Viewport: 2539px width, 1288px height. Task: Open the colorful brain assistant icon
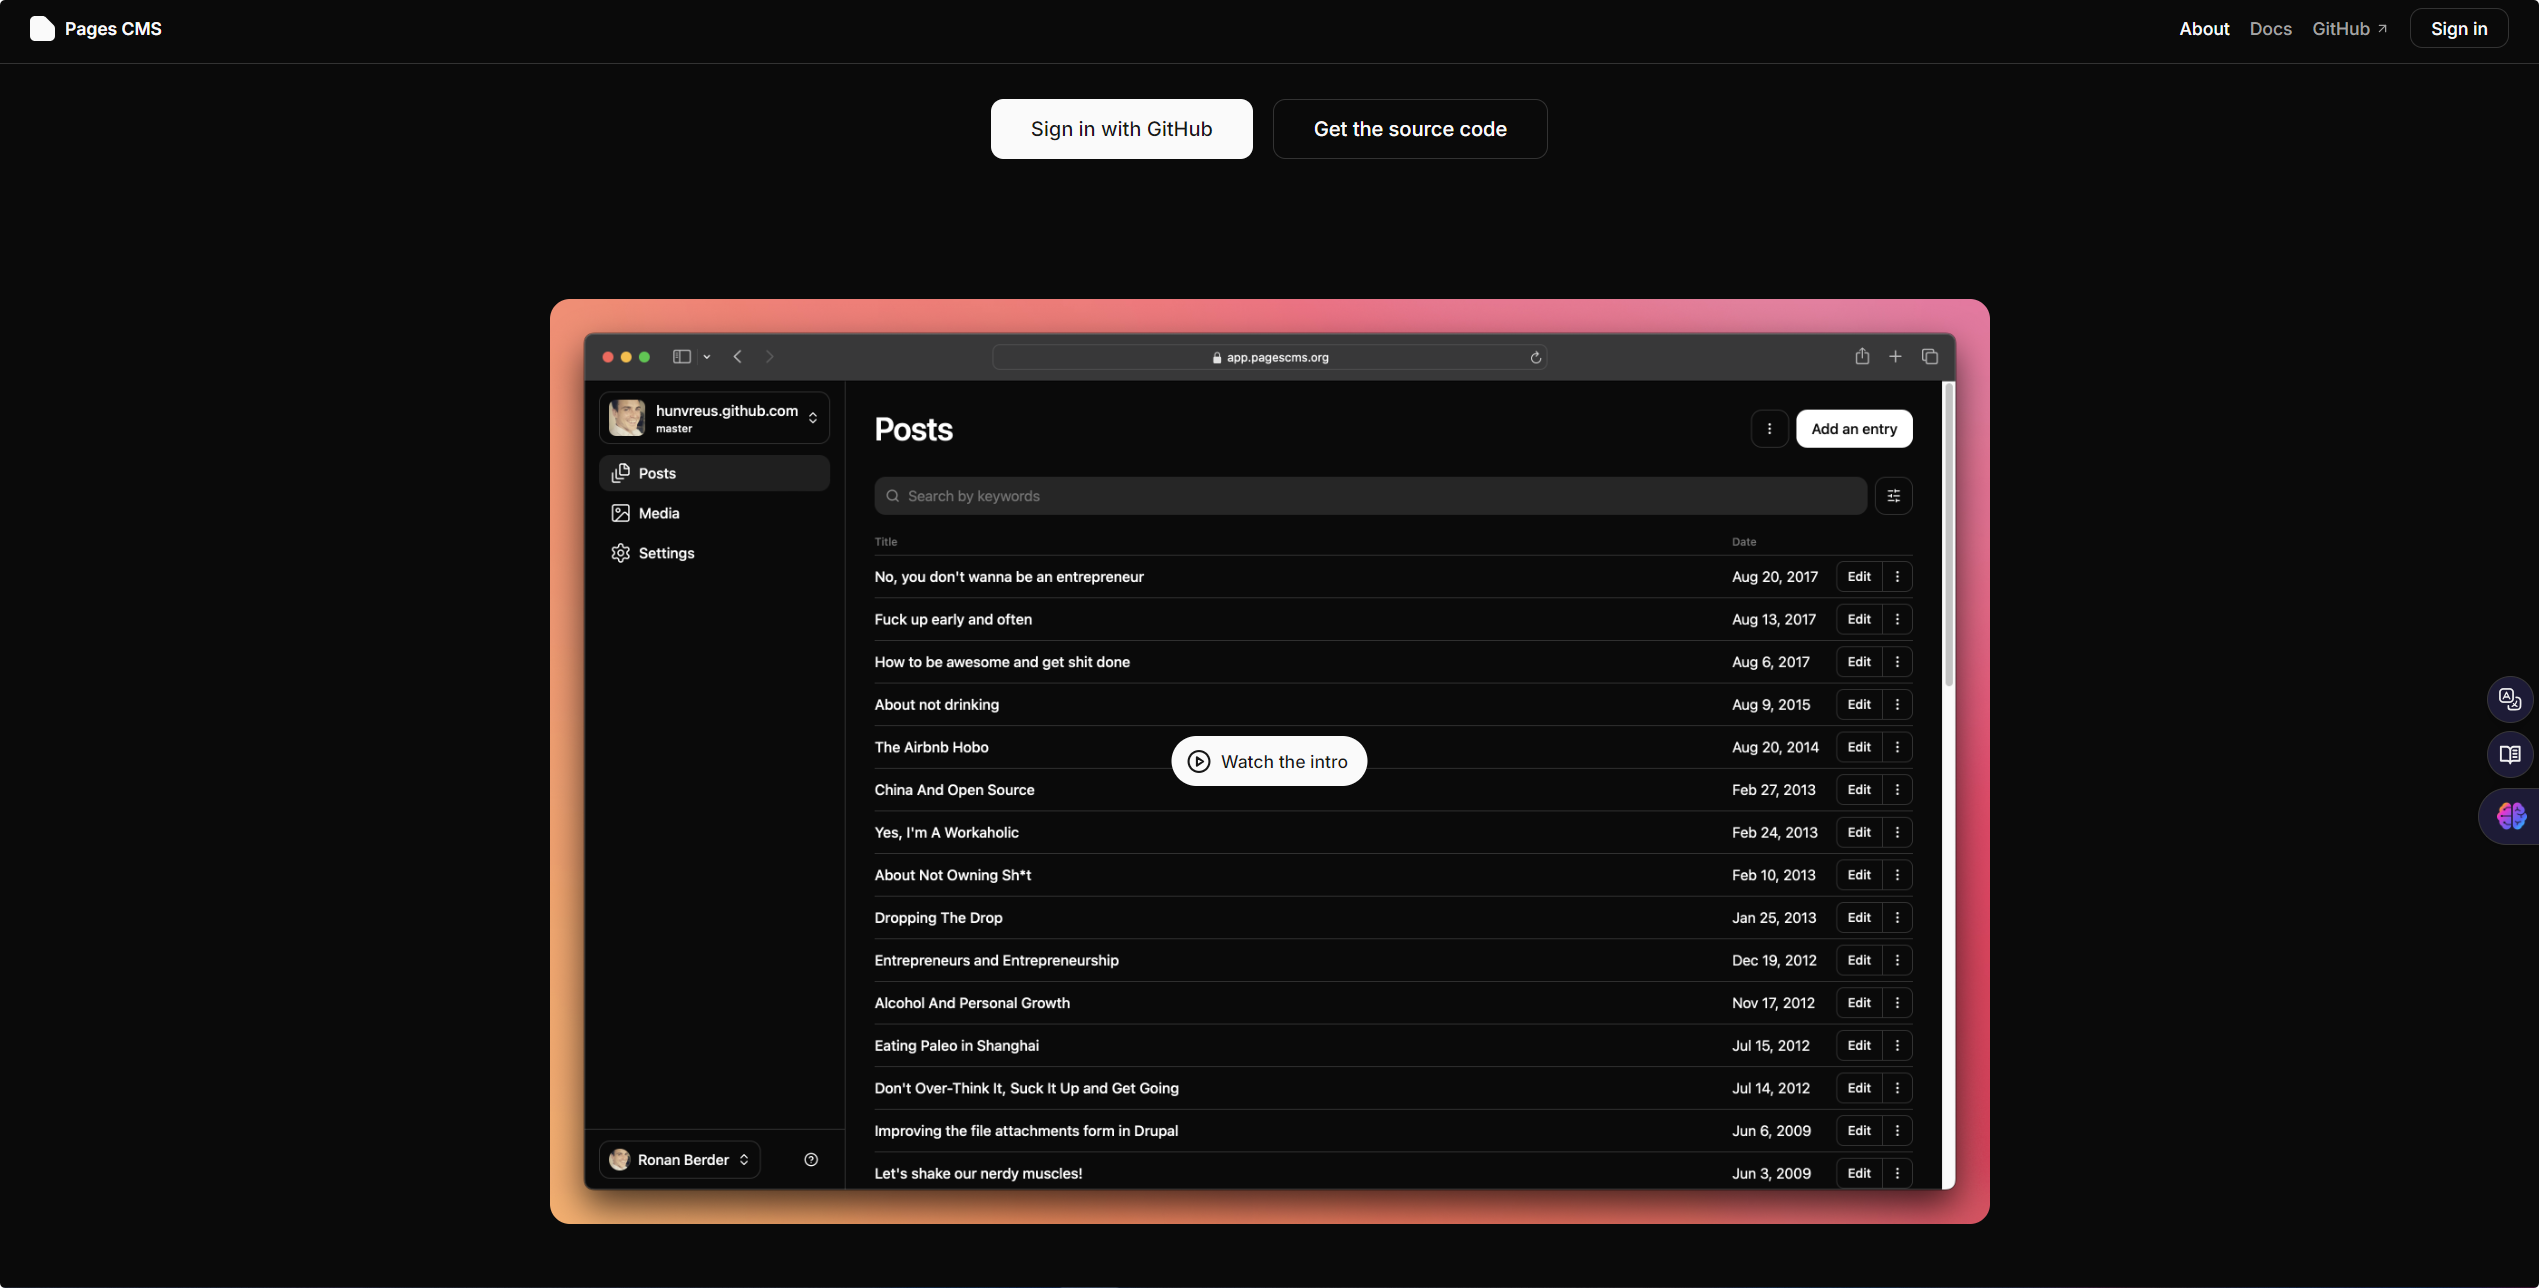[2511, 816]
